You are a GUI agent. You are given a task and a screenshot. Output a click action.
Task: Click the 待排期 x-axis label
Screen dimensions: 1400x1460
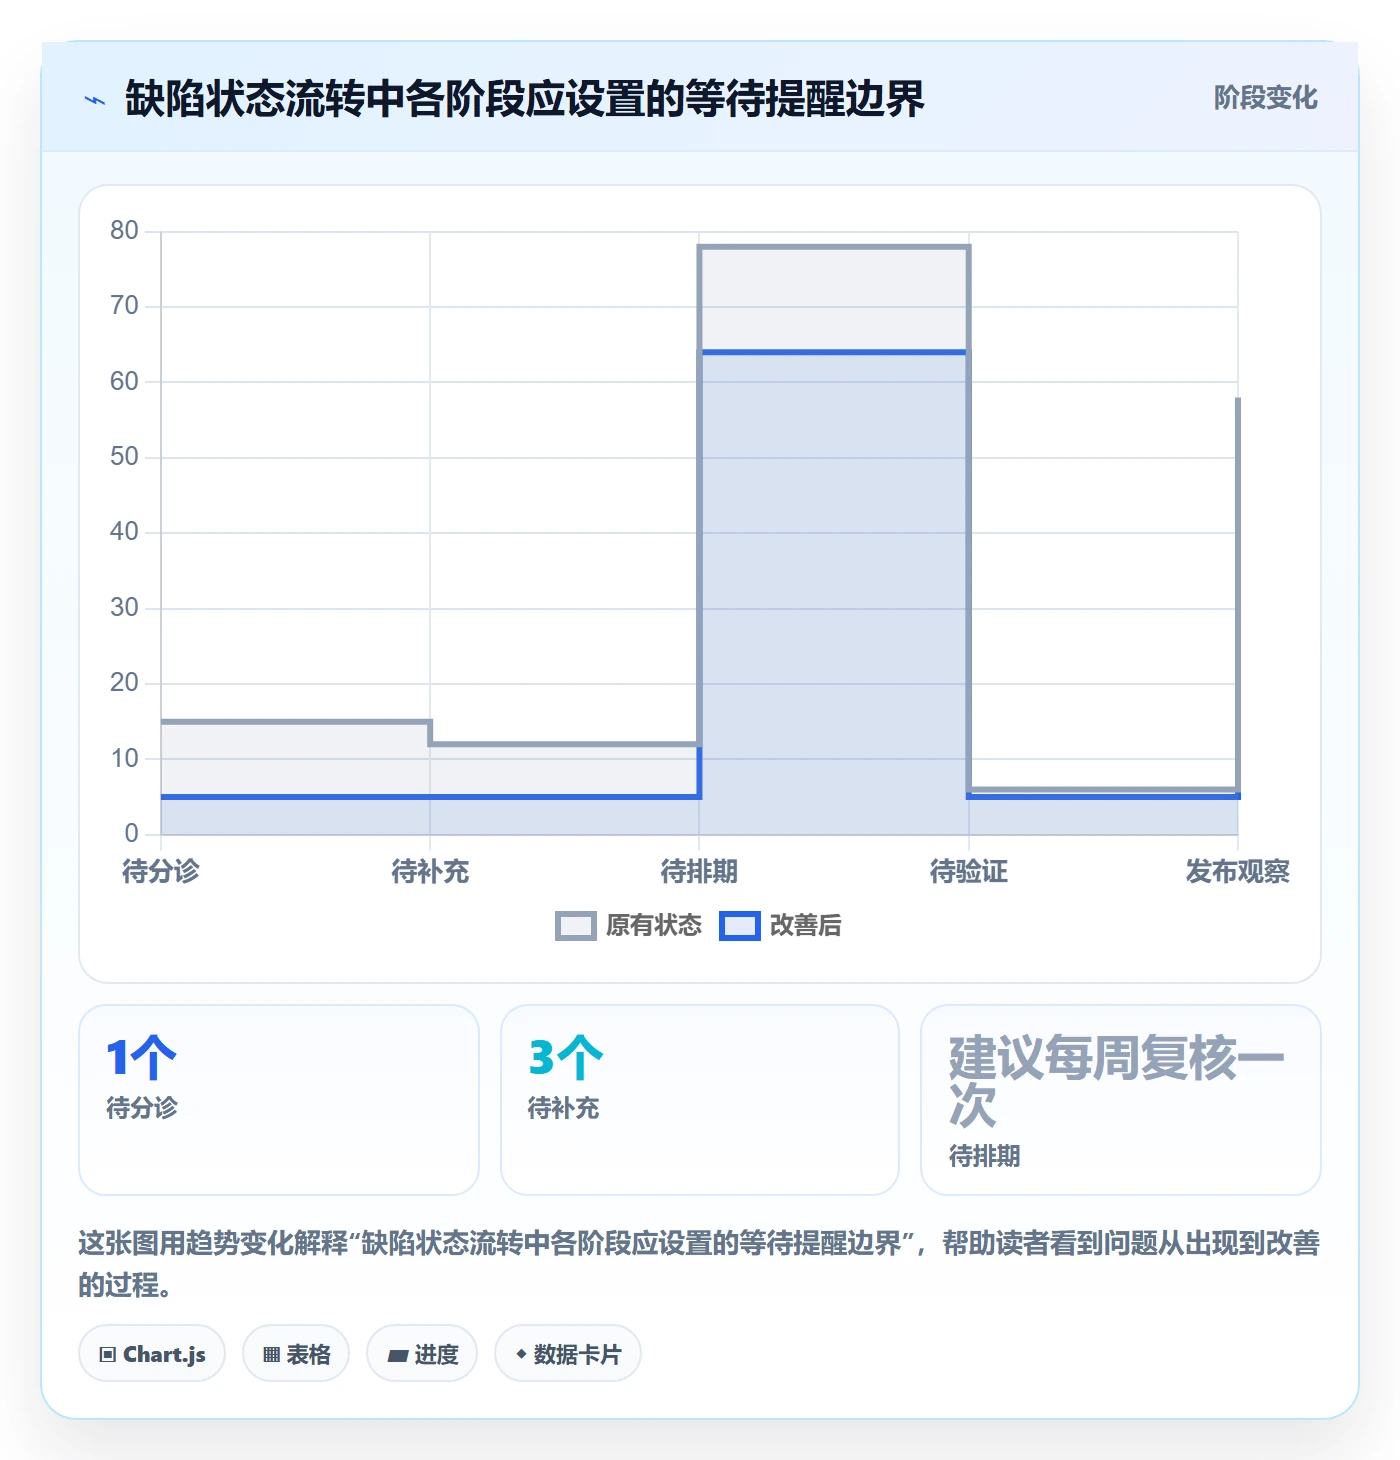tap(699, 872)
